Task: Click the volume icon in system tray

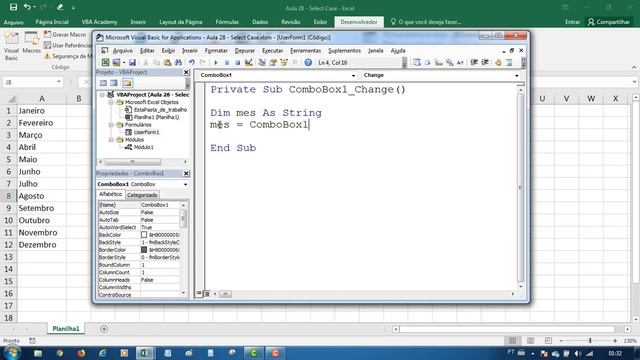Action: coord(578,353)
